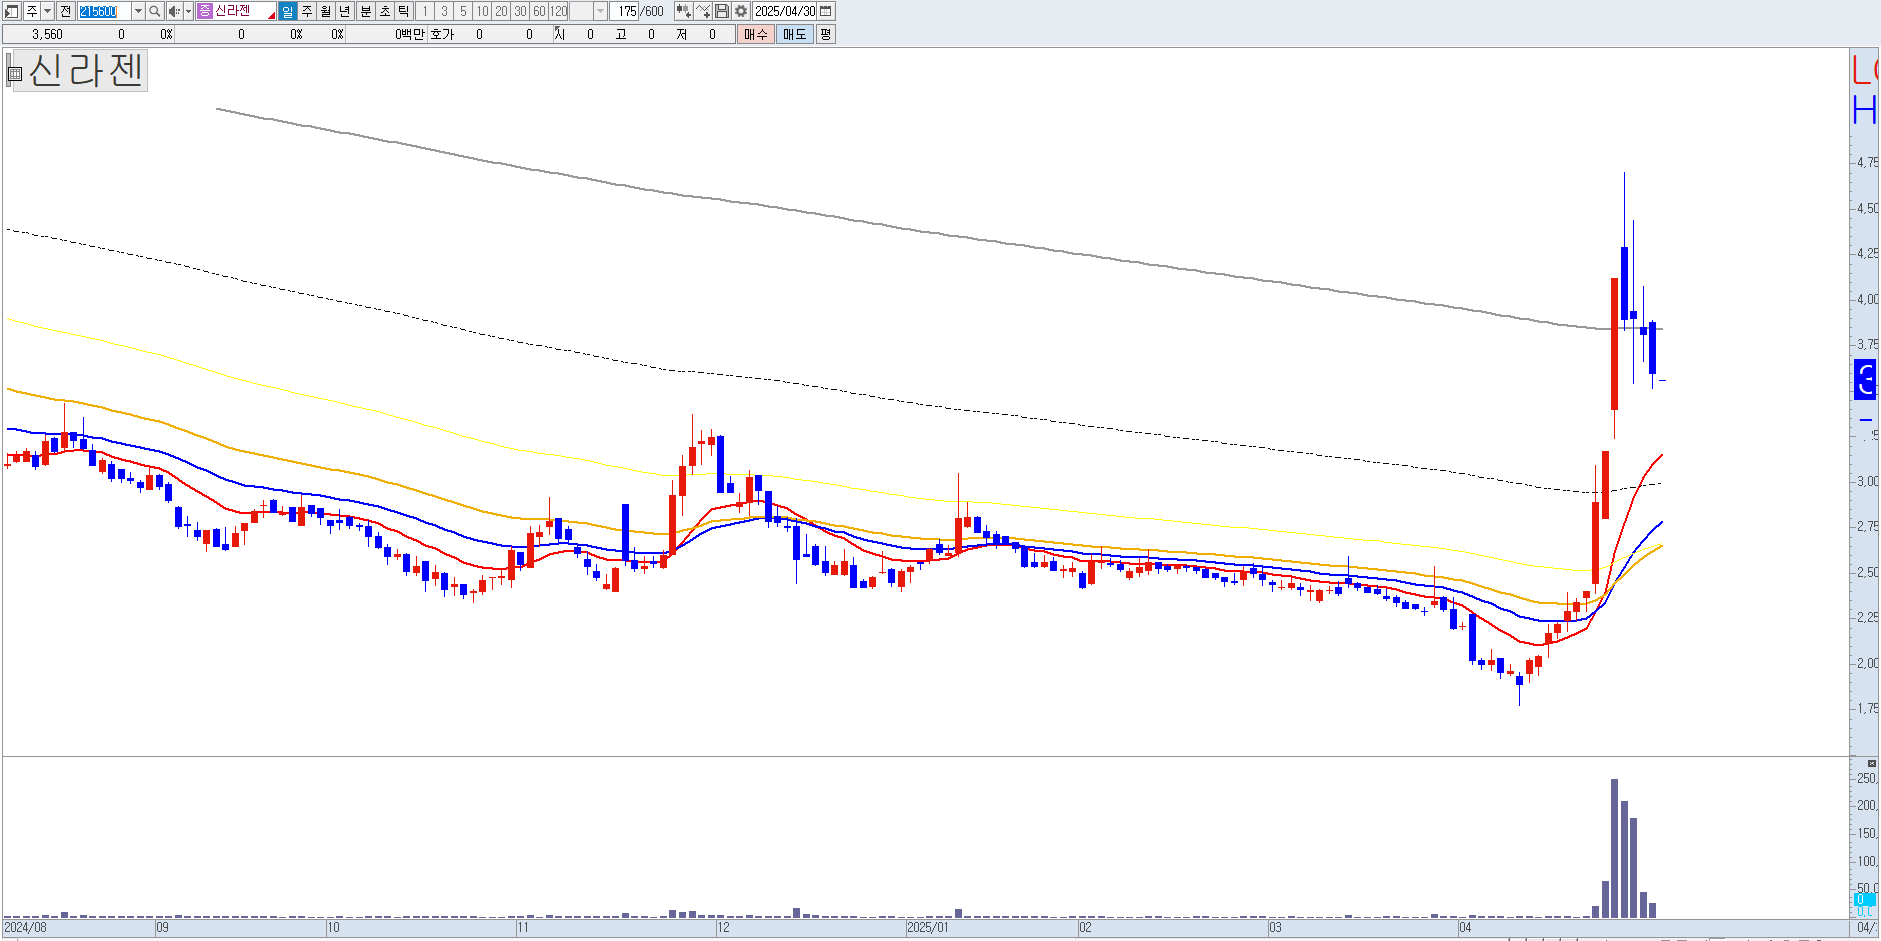1881x941 pixels.
Task: Click the 2025/01 timeline label
Action: point(927,927)
